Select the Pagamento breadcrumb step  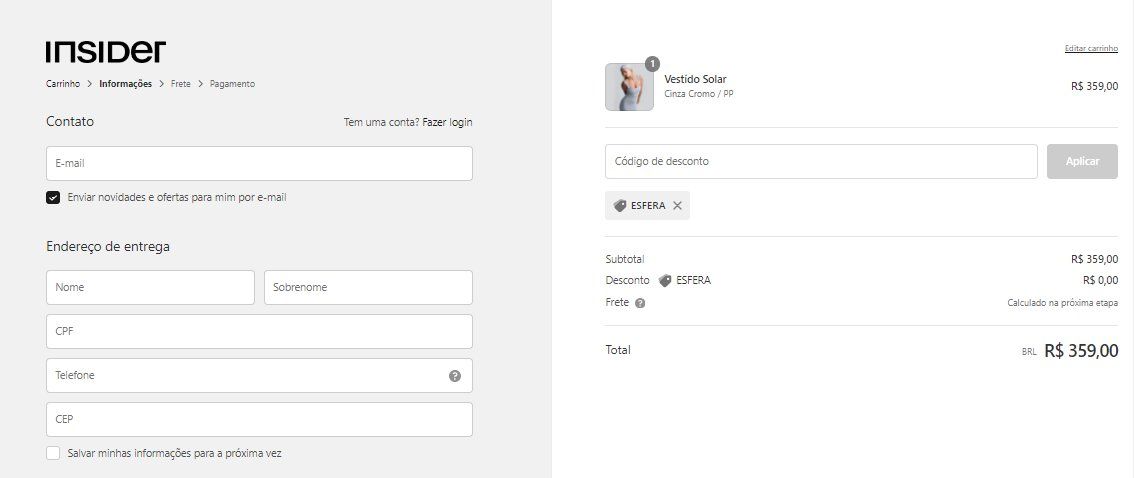(232, 84)
